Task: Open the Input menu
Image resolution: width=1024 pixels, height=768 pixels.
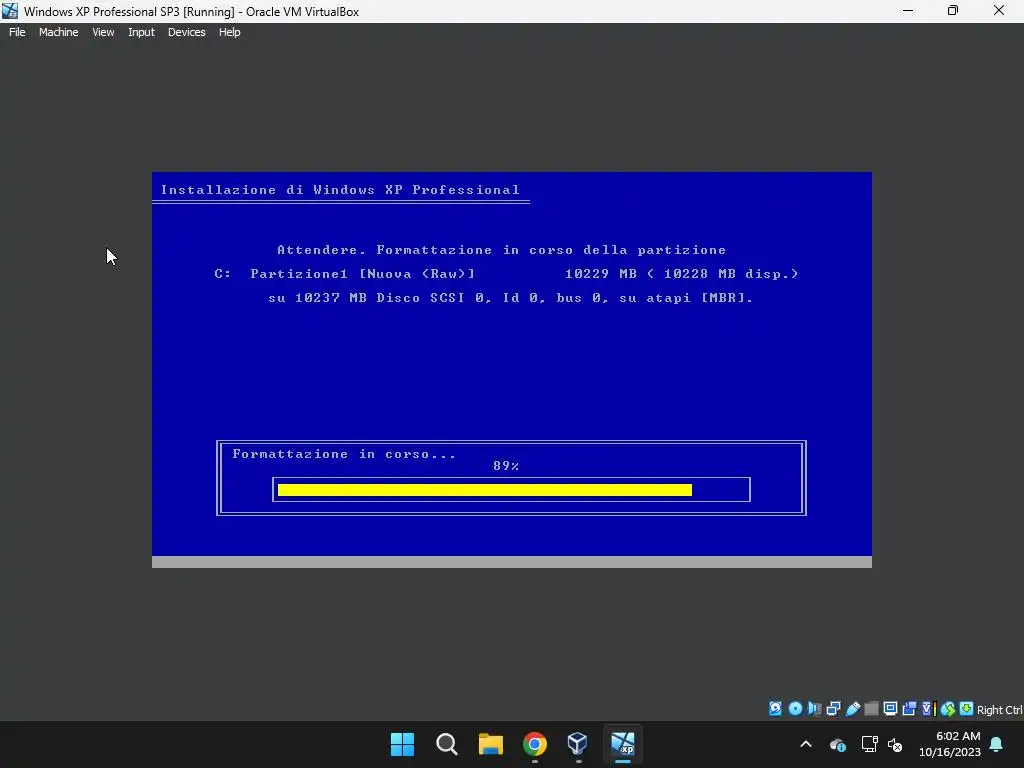Action: [x=141, y=32]
